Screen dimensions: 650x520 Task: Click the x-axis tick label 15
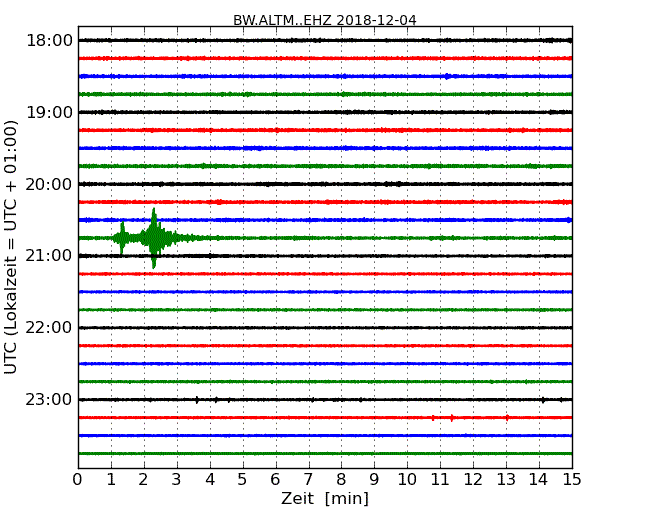pos(572,480)
